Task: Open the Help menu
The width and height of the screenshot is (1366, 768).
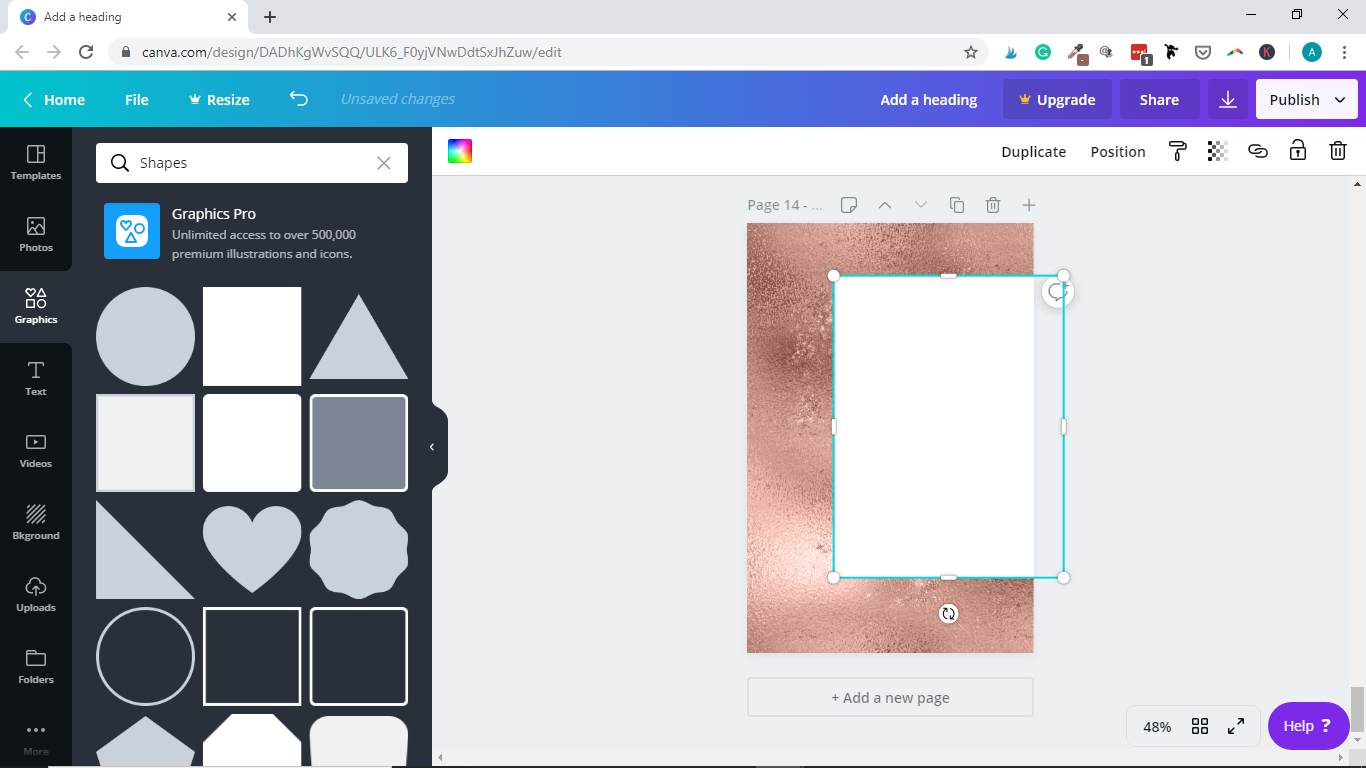Action: [x=1308, y=726]
